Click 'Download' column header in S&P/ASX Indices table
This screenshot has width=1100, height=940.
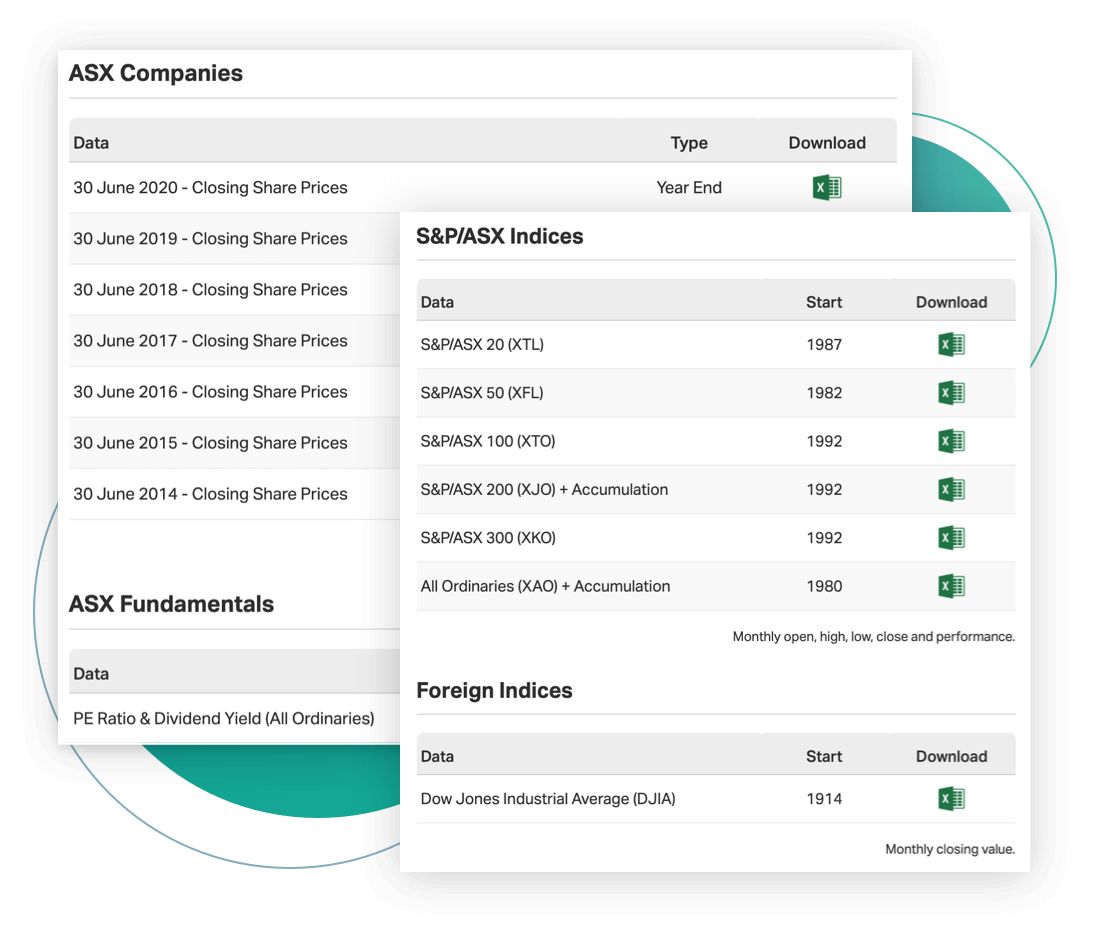point(952,302)
